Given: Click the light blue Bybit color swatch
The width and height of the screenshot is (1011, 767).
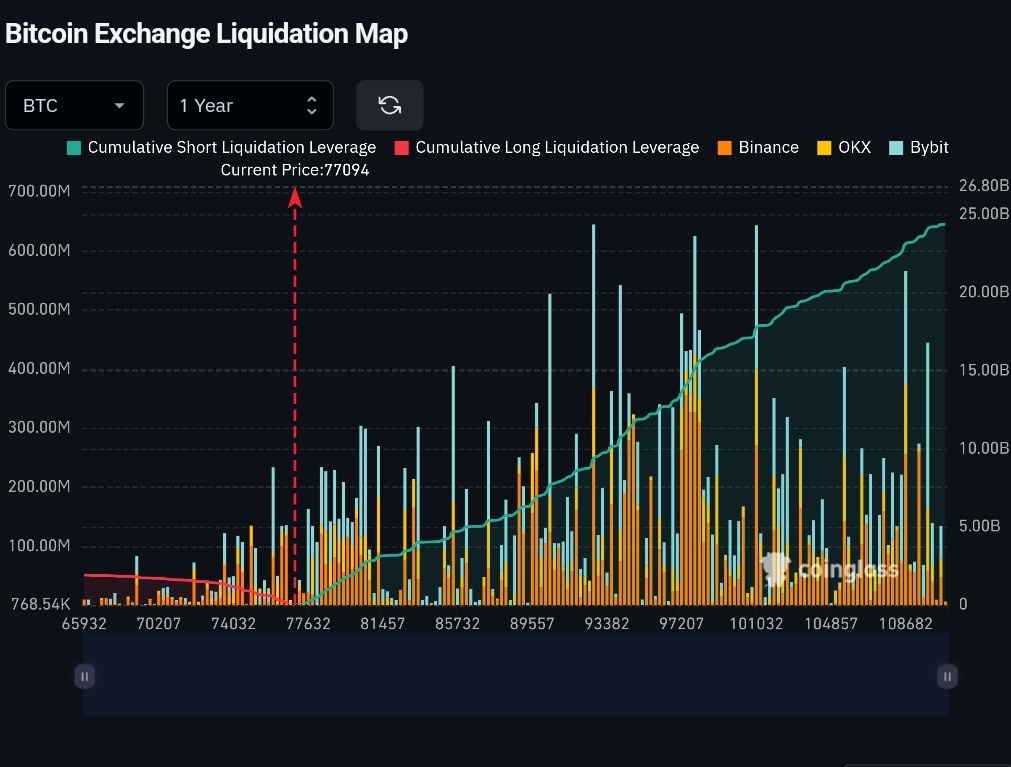Looking at the screenshot, I should pyautogui.click(x=896, y=148).
